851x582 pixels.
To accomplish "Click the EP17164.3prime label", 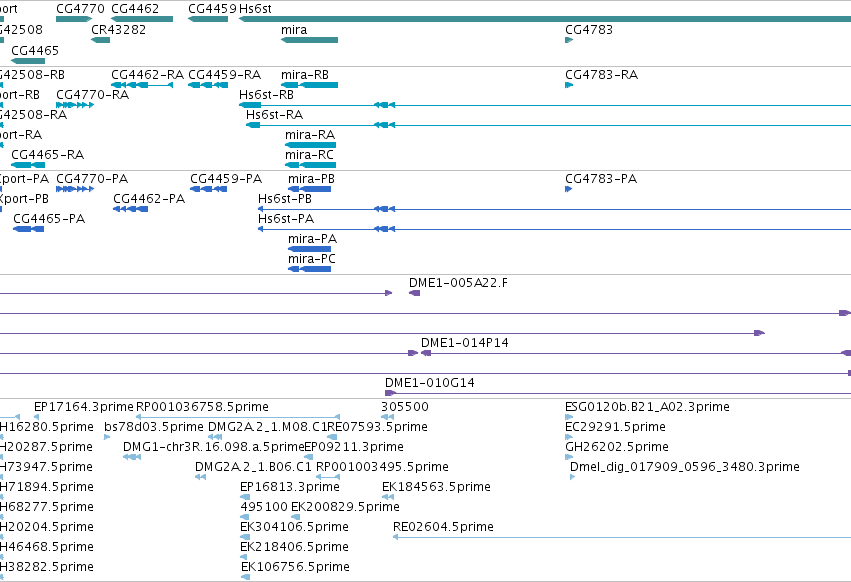I will coord(84,407).
